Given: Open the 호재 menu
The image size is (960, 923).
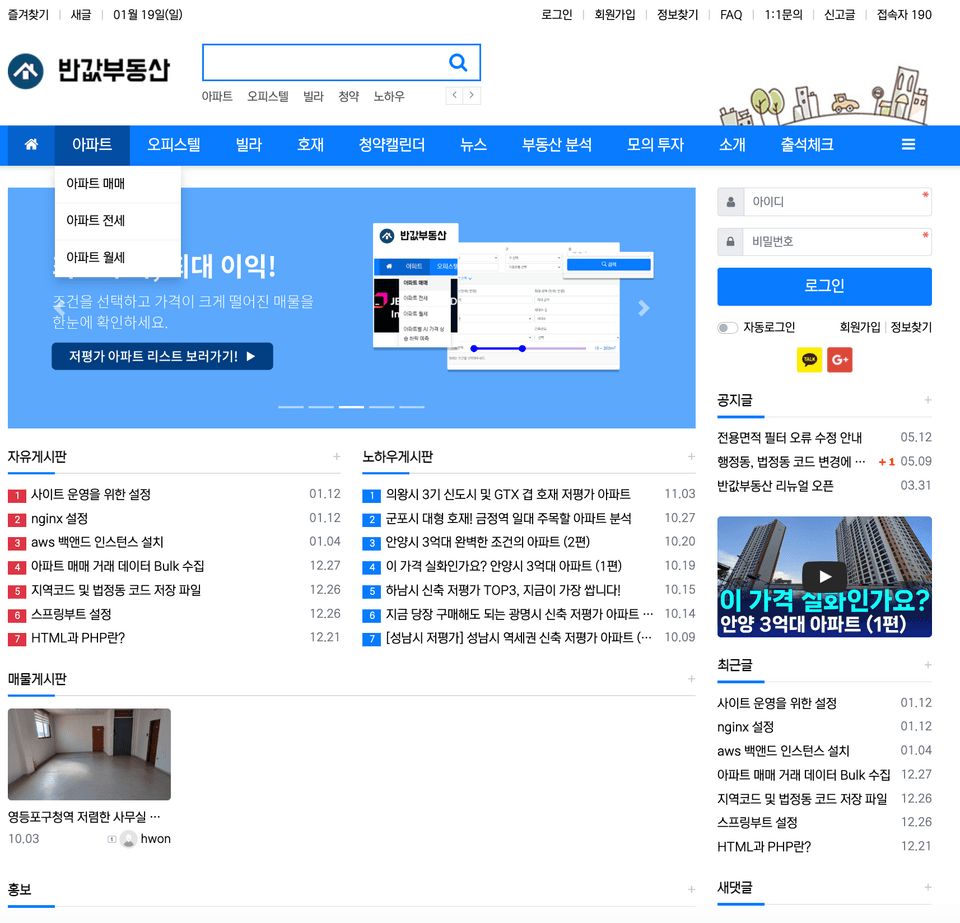Looking at the screenshot, I should pyautogui.click(x=310, y=144).
